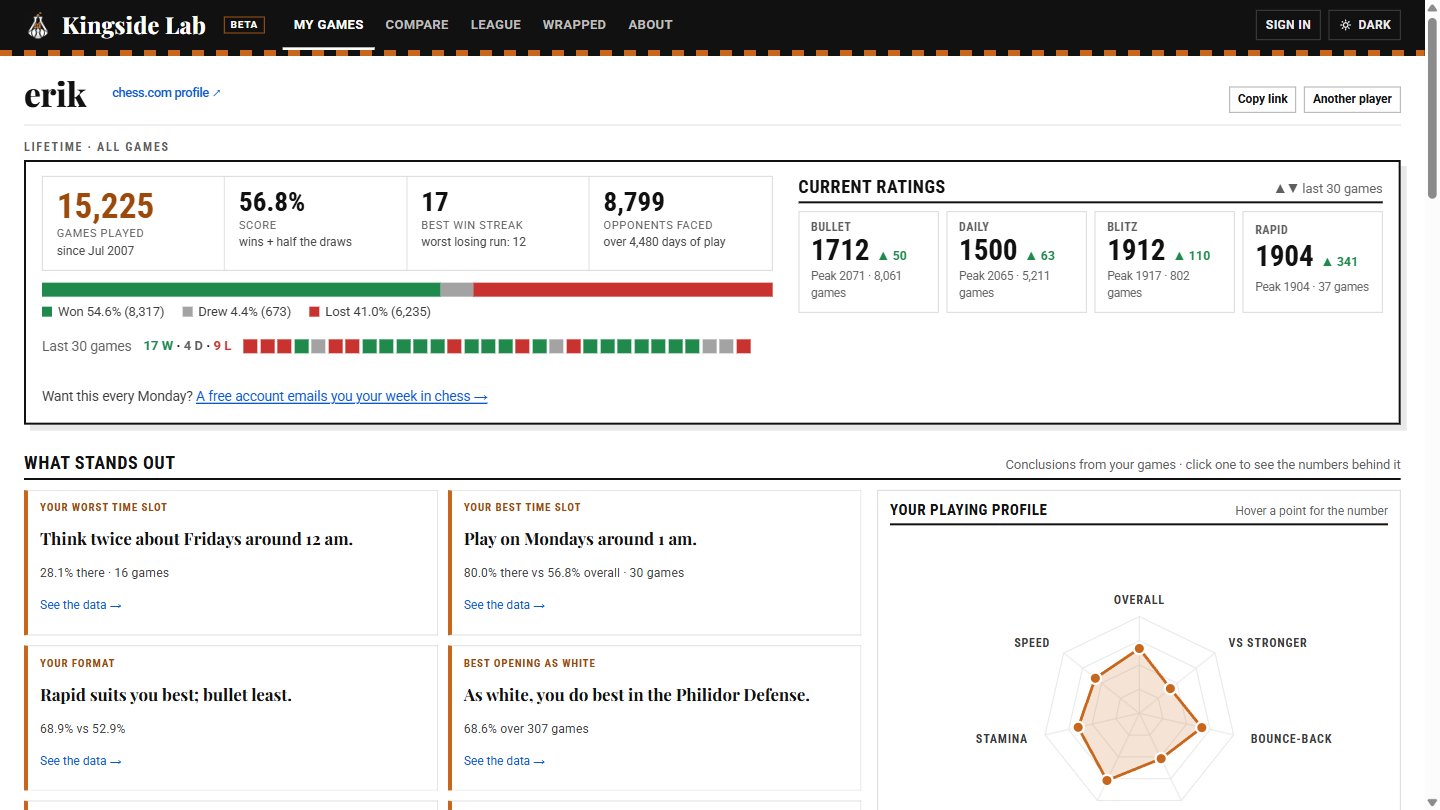Click the 15,225 games played figure
This screenshot has width=1440, height=810.
[105, 206]
